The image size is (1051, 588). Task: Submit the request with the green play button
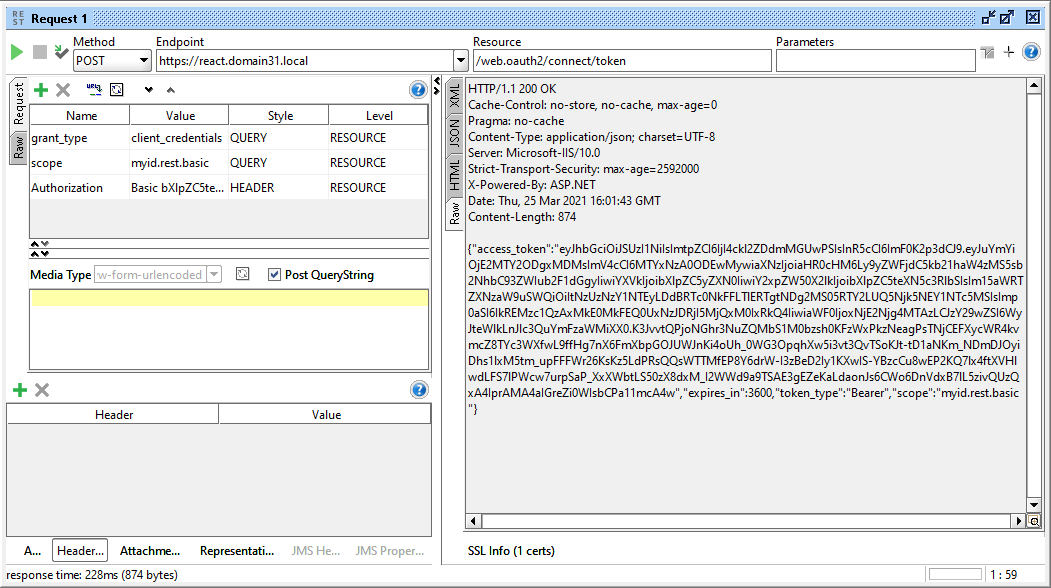pyautogui.click(x=17, y=52)
